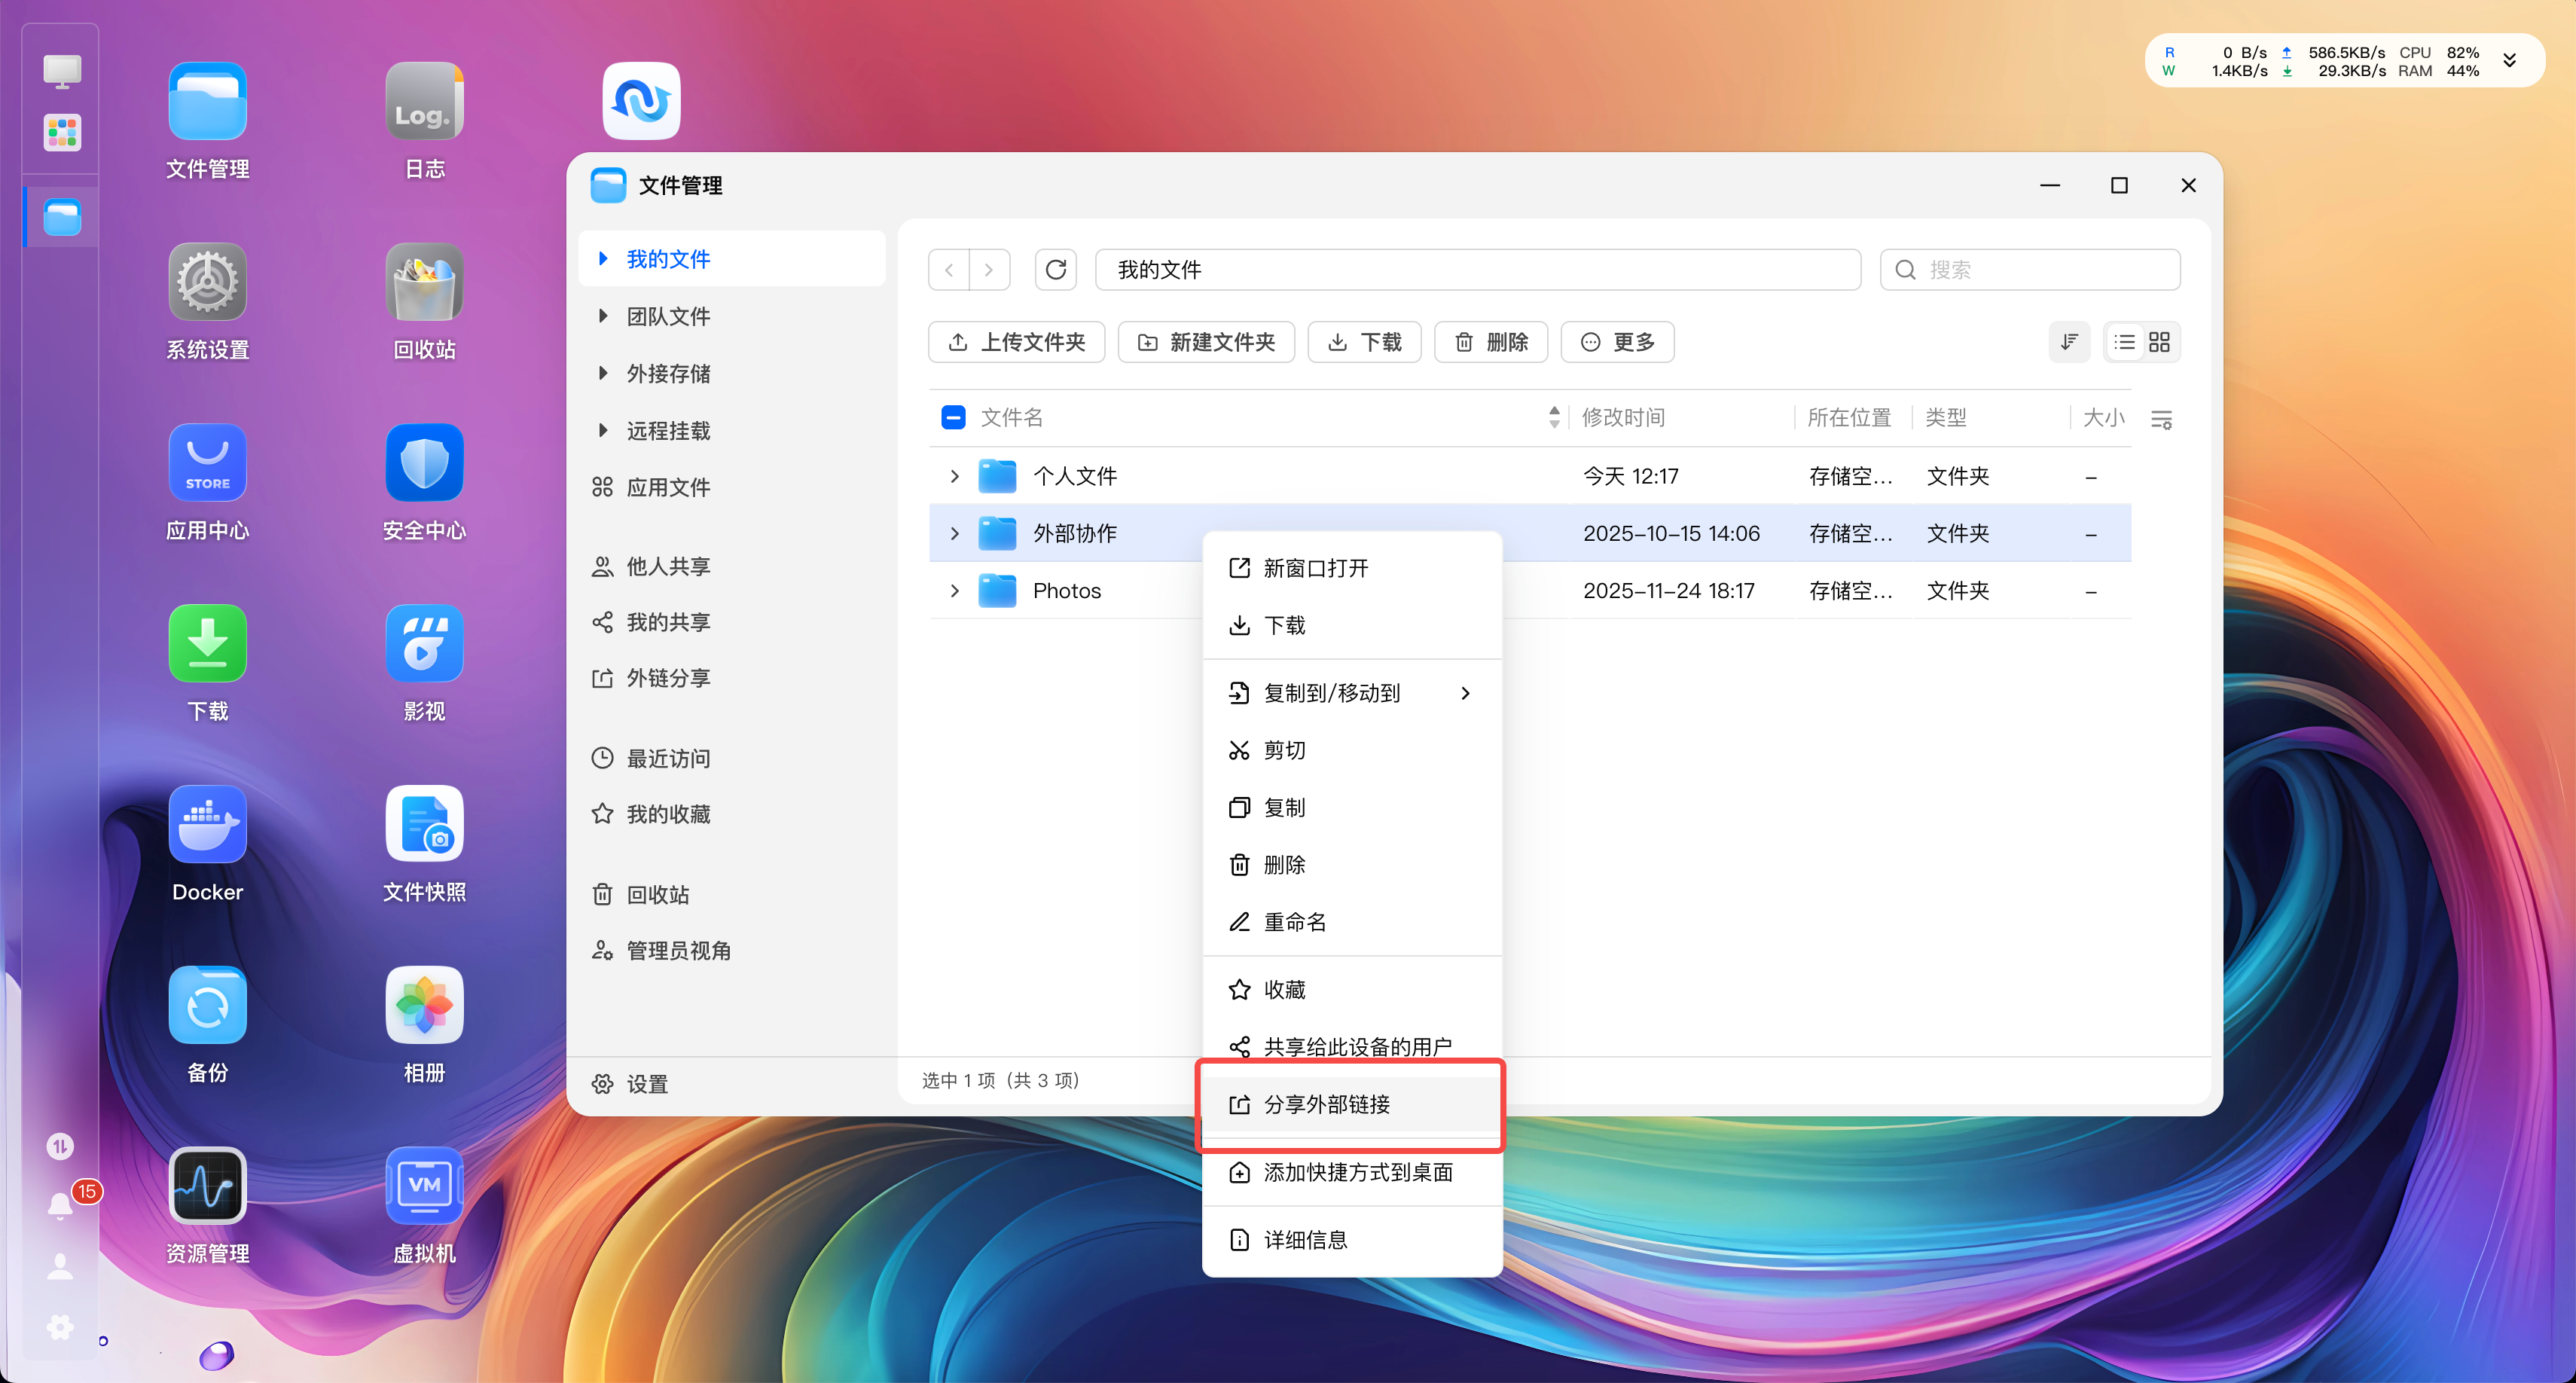Screen dimensions: 2576x1383
Task: Open the 备份 app icon
Action: click(207, 1005)
